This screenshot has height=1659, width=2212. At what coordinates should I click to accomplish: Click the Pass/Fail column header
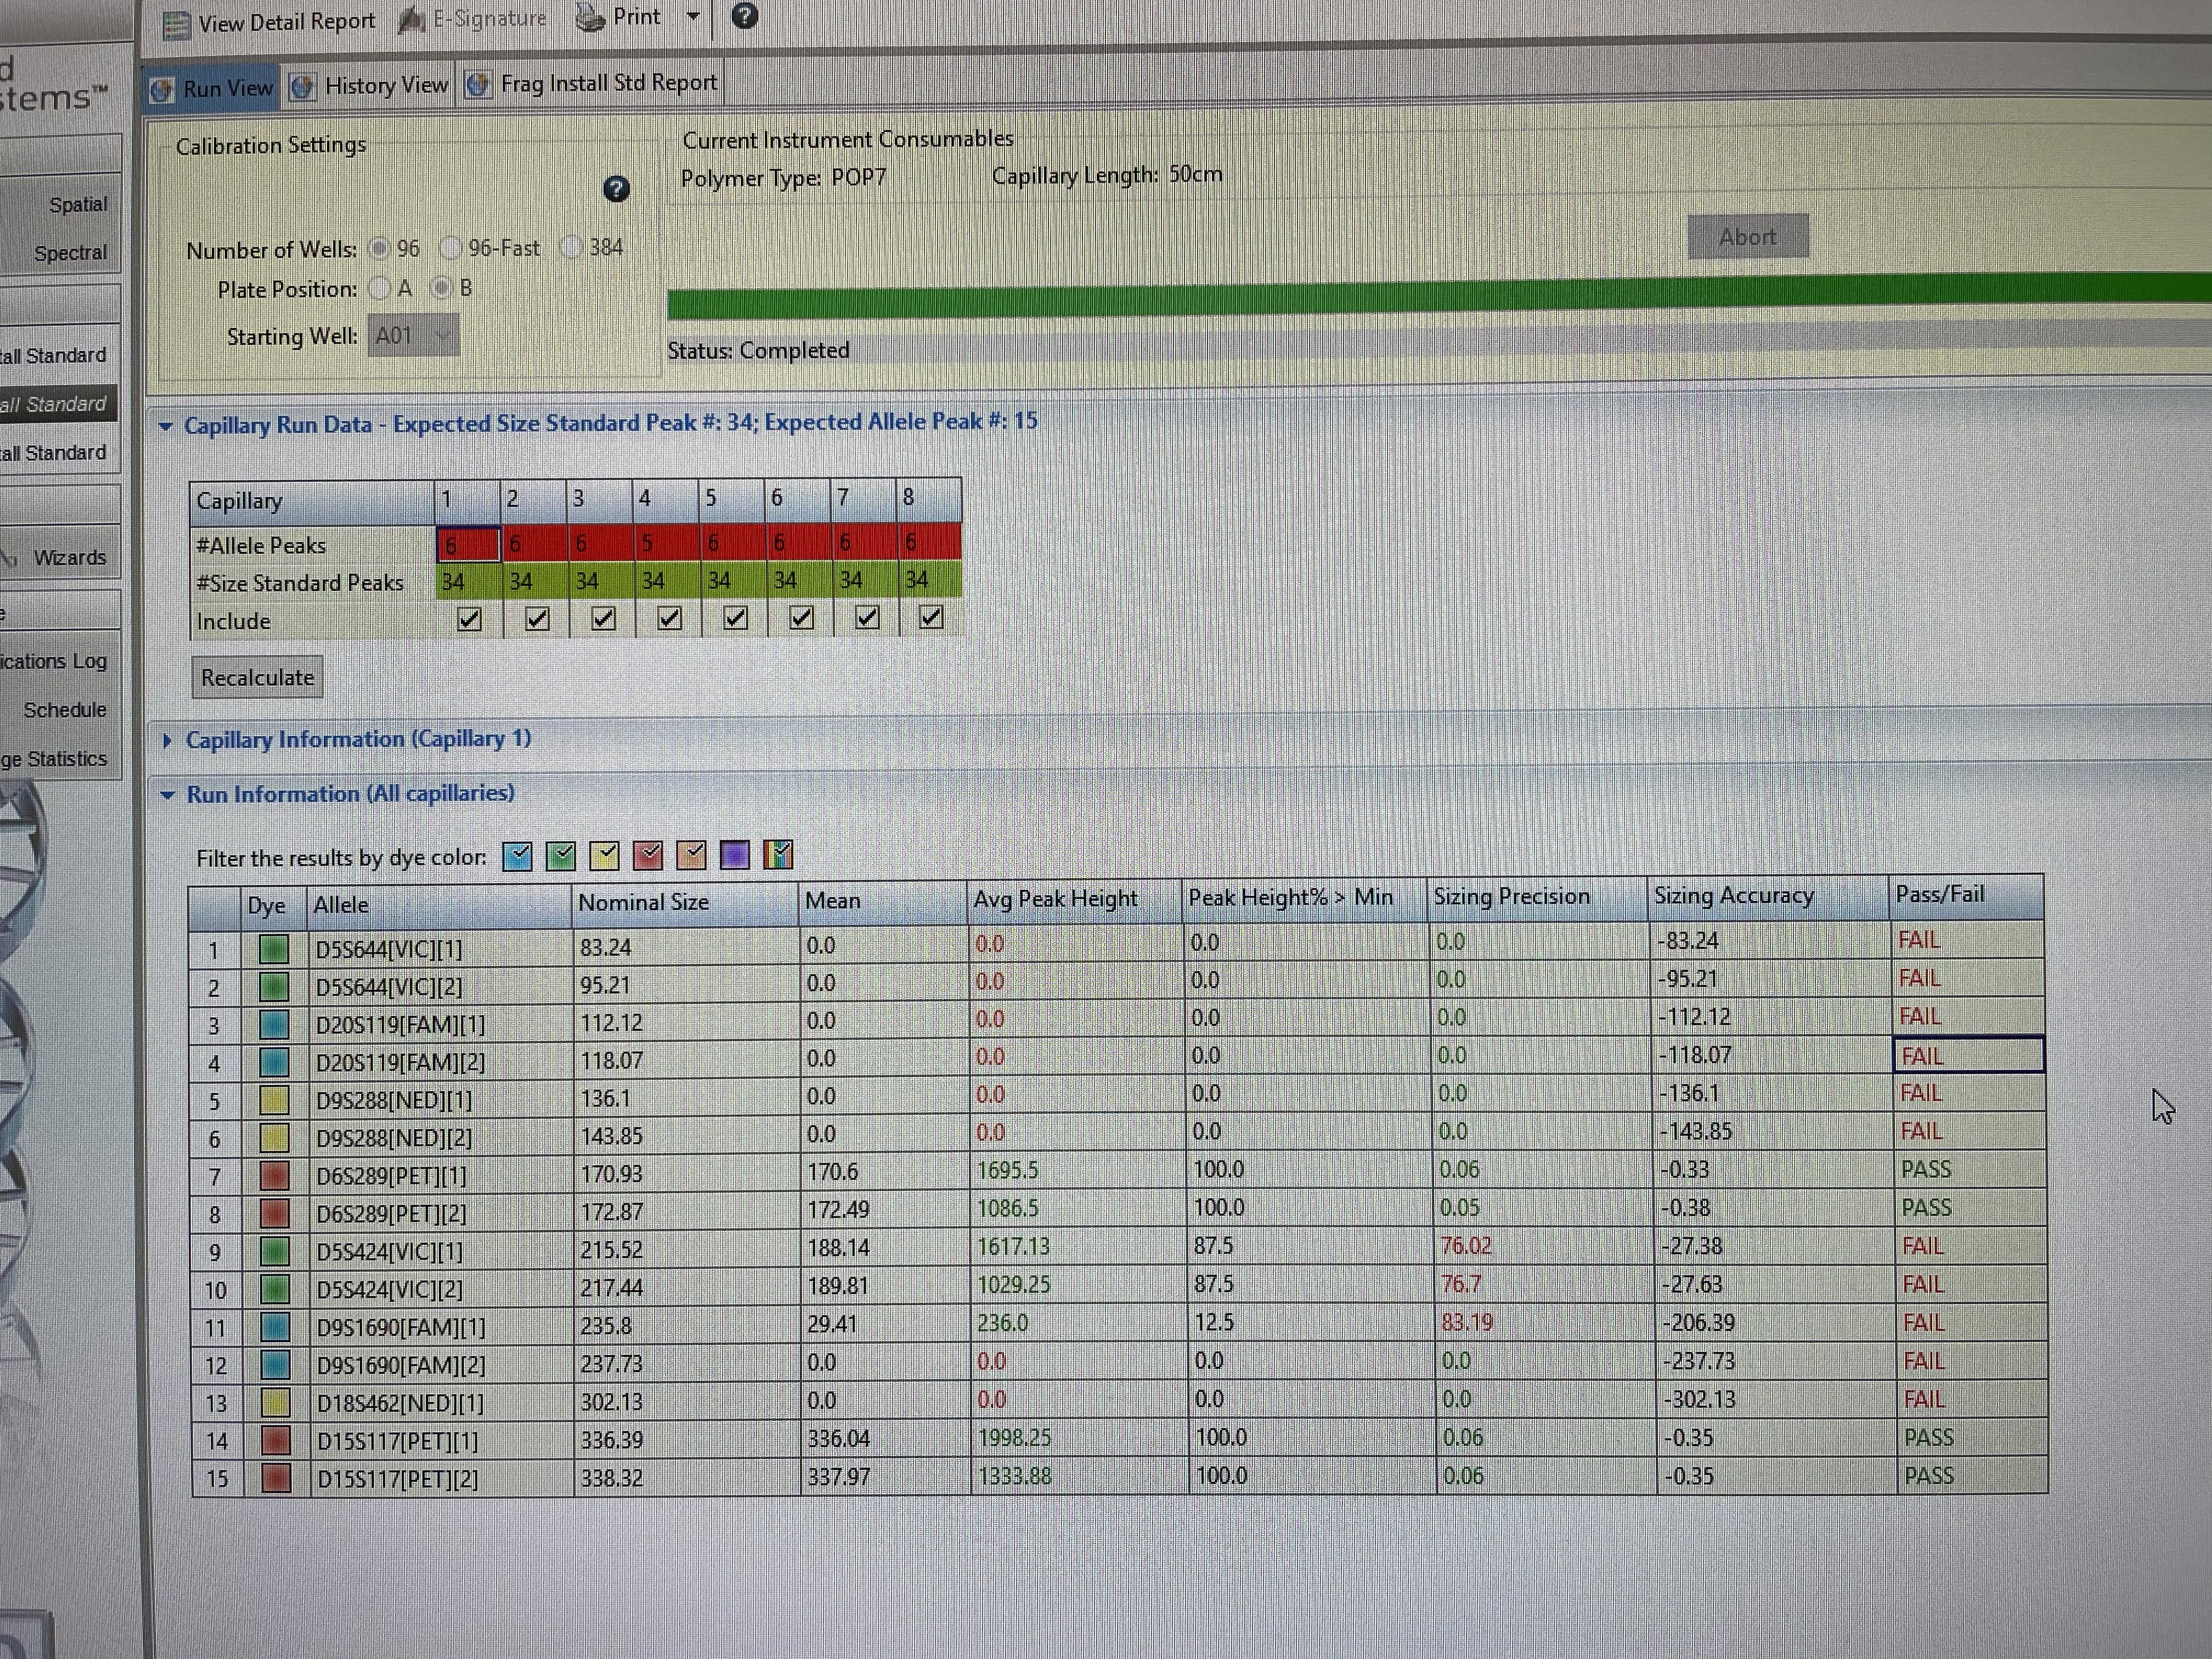tap(1966, 895)
